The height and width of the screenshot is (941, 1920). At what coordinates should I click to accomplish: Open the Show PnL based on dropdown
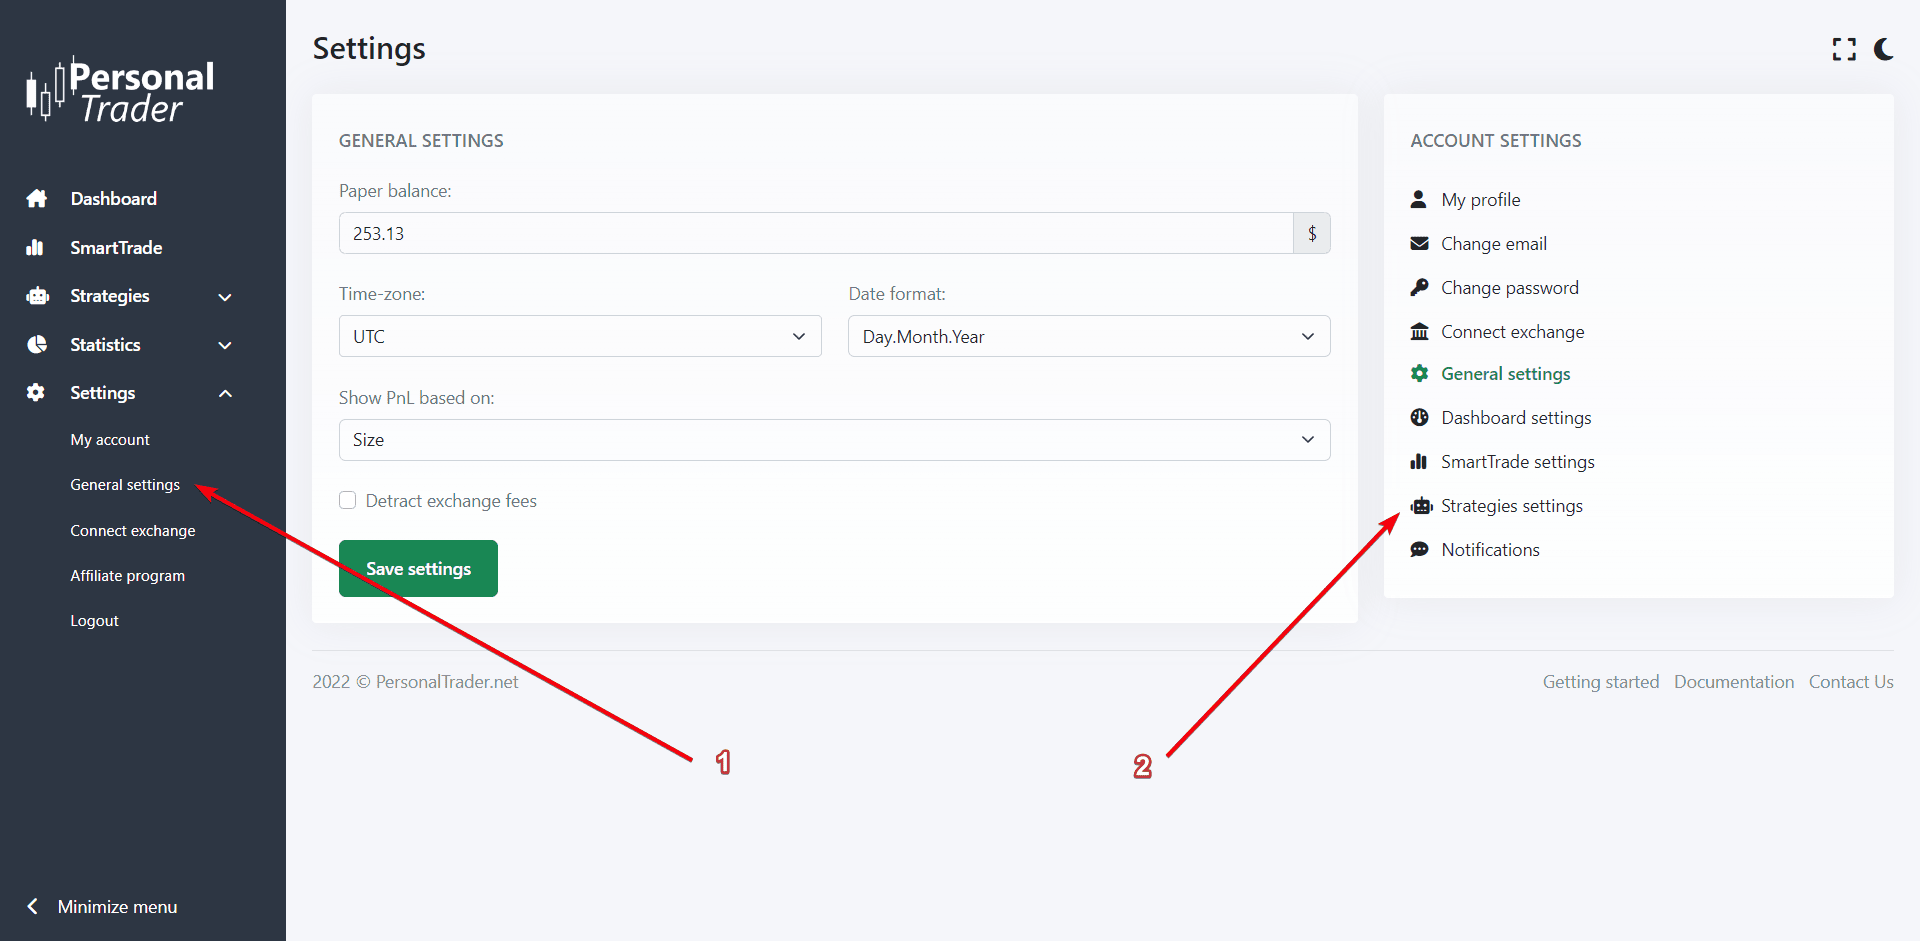834,440
